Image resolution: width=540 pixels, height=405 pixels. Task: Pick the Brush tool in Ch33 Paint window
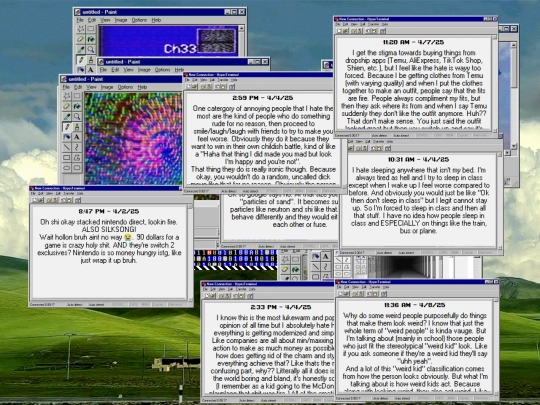pos(91,60)
